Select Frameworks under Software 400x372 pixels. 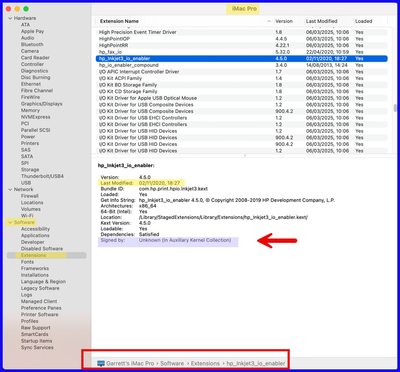click(x=35, y=269)
